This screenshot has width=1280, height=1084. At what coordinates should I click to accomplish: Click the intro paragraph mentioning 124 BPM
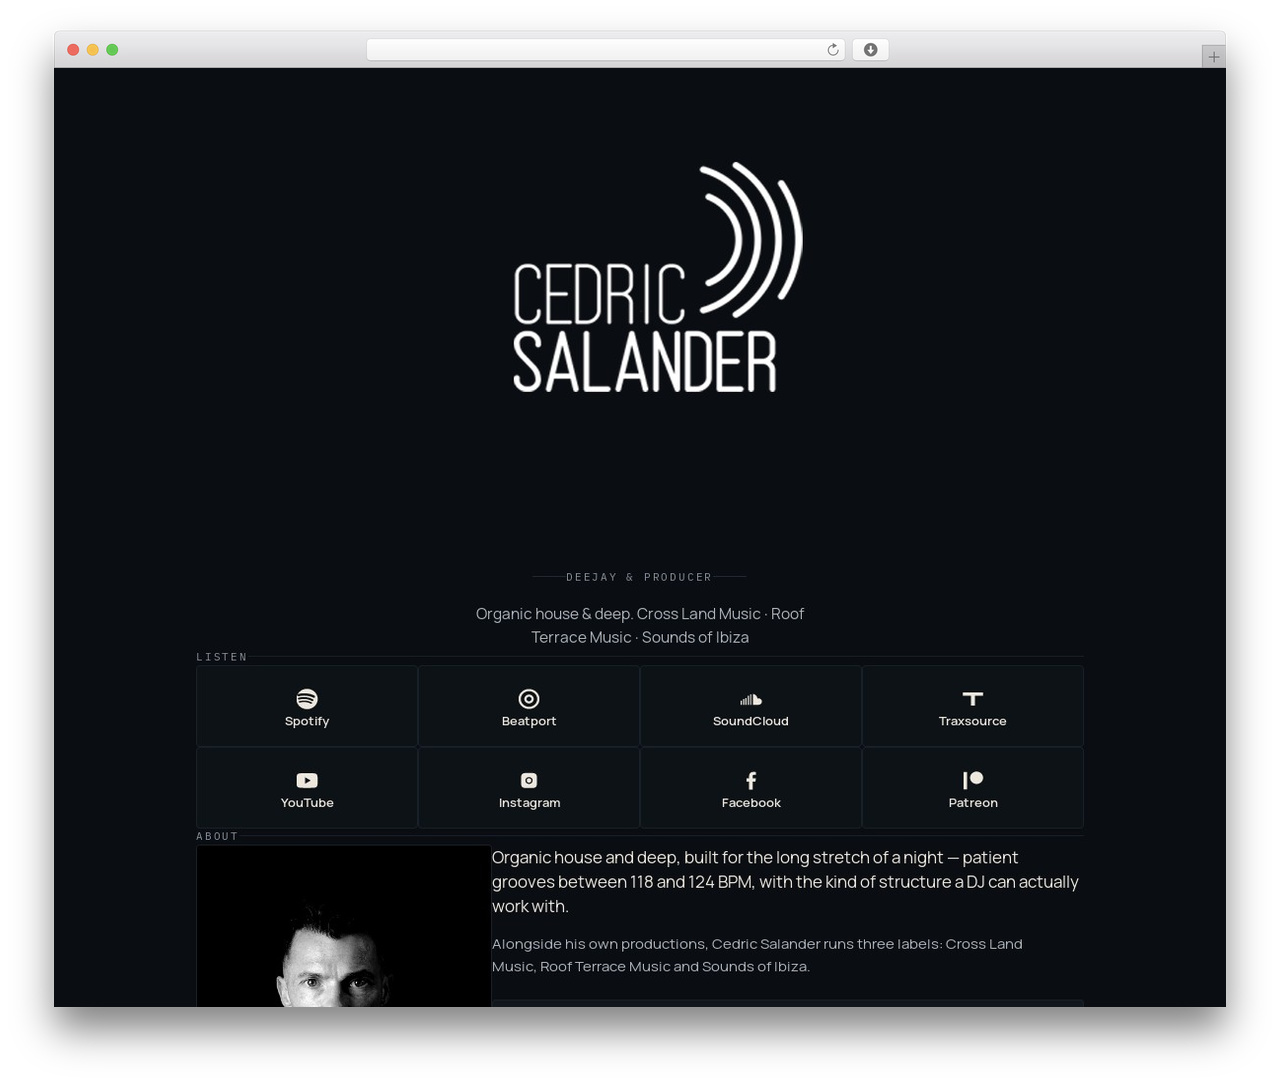point(786,882)
